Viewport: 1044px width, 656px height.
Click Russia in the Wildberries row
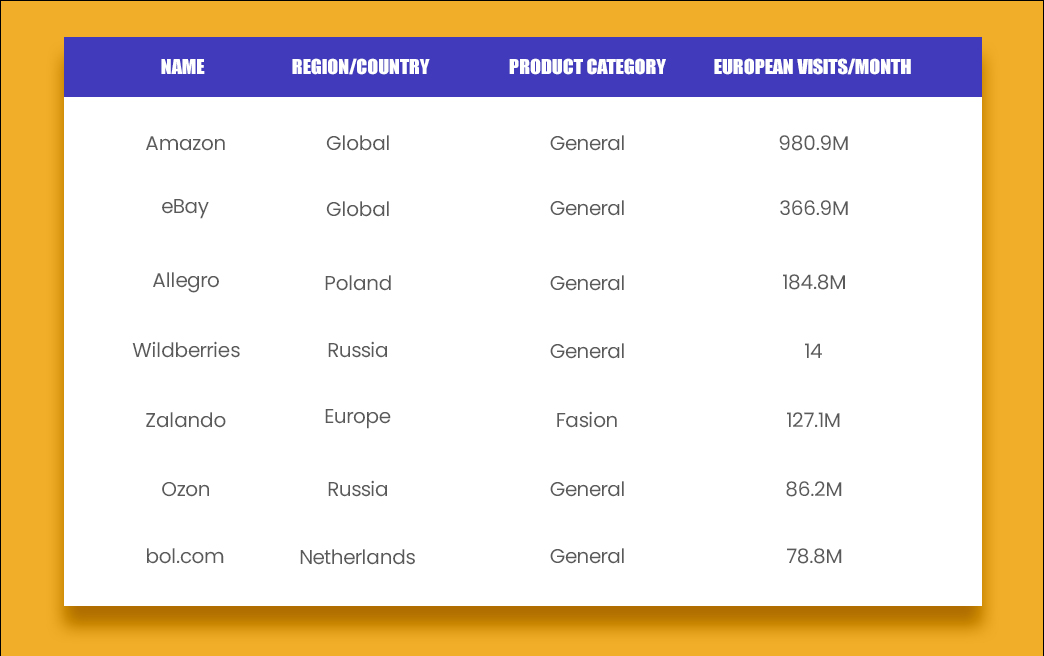point(358,350)
